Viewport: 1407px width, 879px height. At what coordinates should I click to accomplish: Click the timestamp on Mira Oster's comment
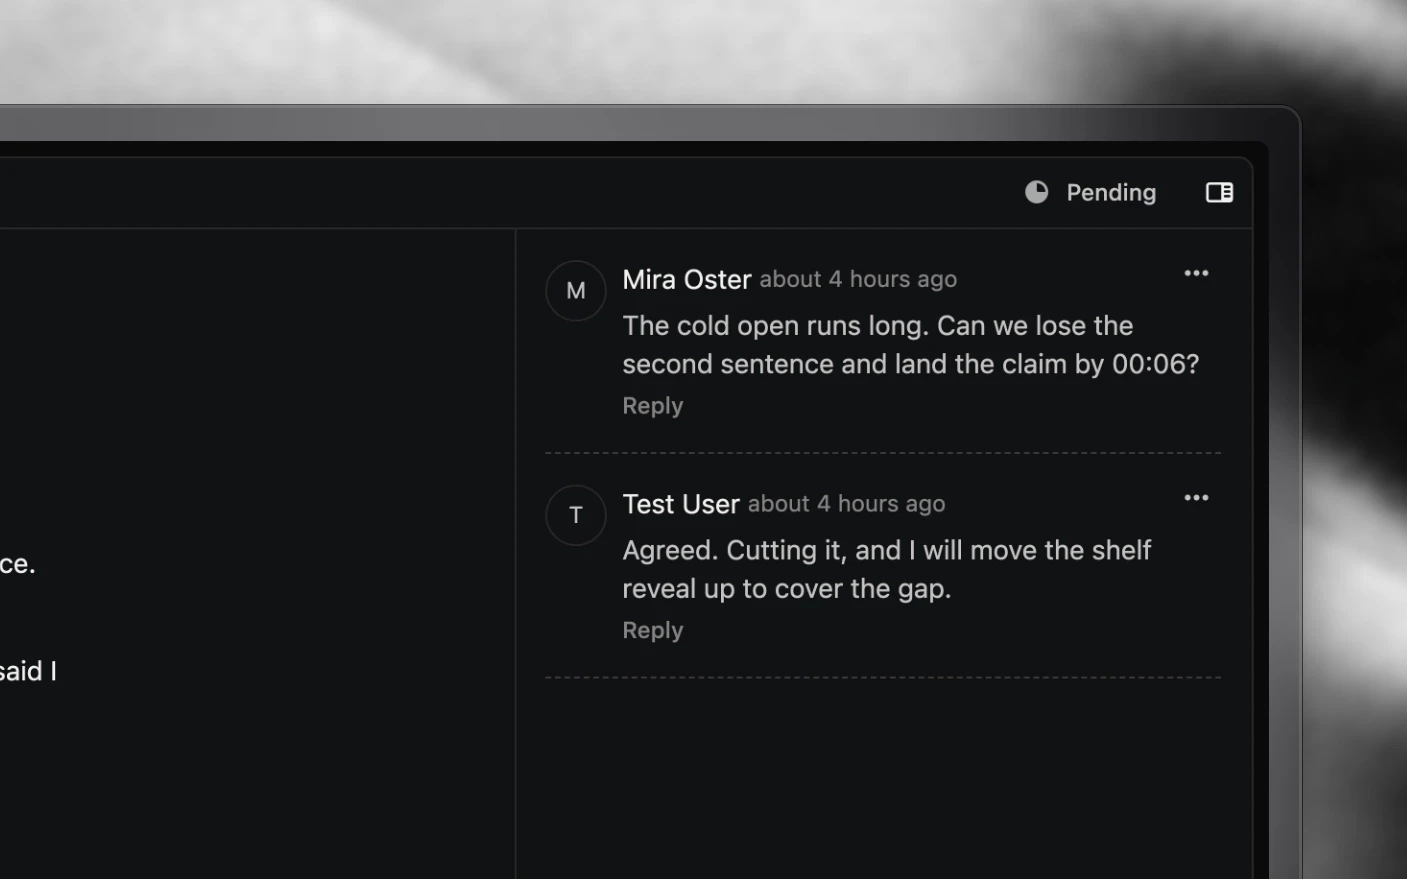[x=858, y=280]
